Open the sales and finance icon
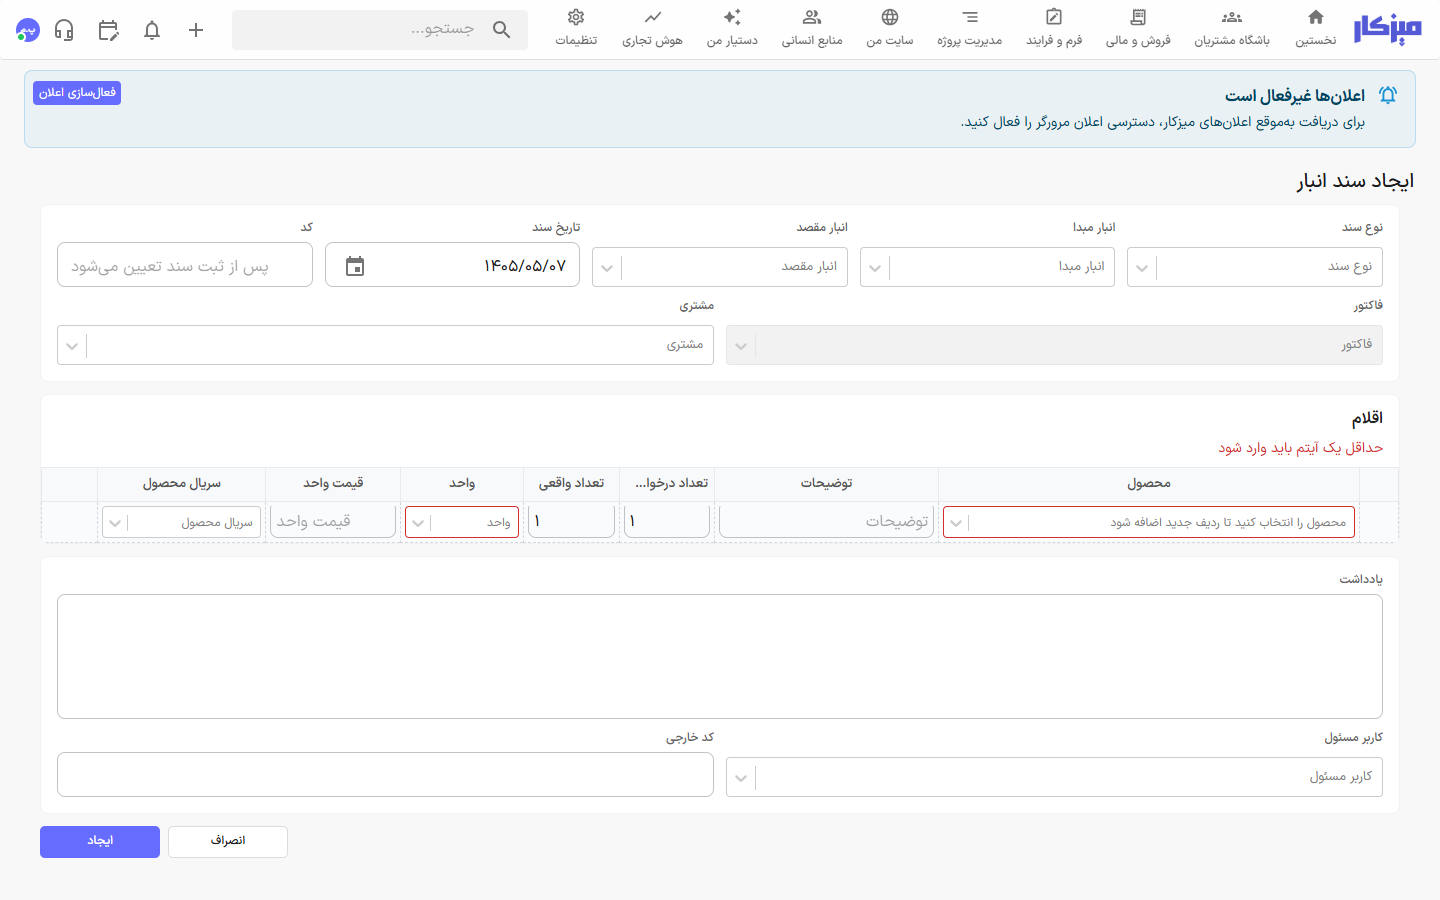Viewport: 1440px width, 900px height. click(1138, 17)
